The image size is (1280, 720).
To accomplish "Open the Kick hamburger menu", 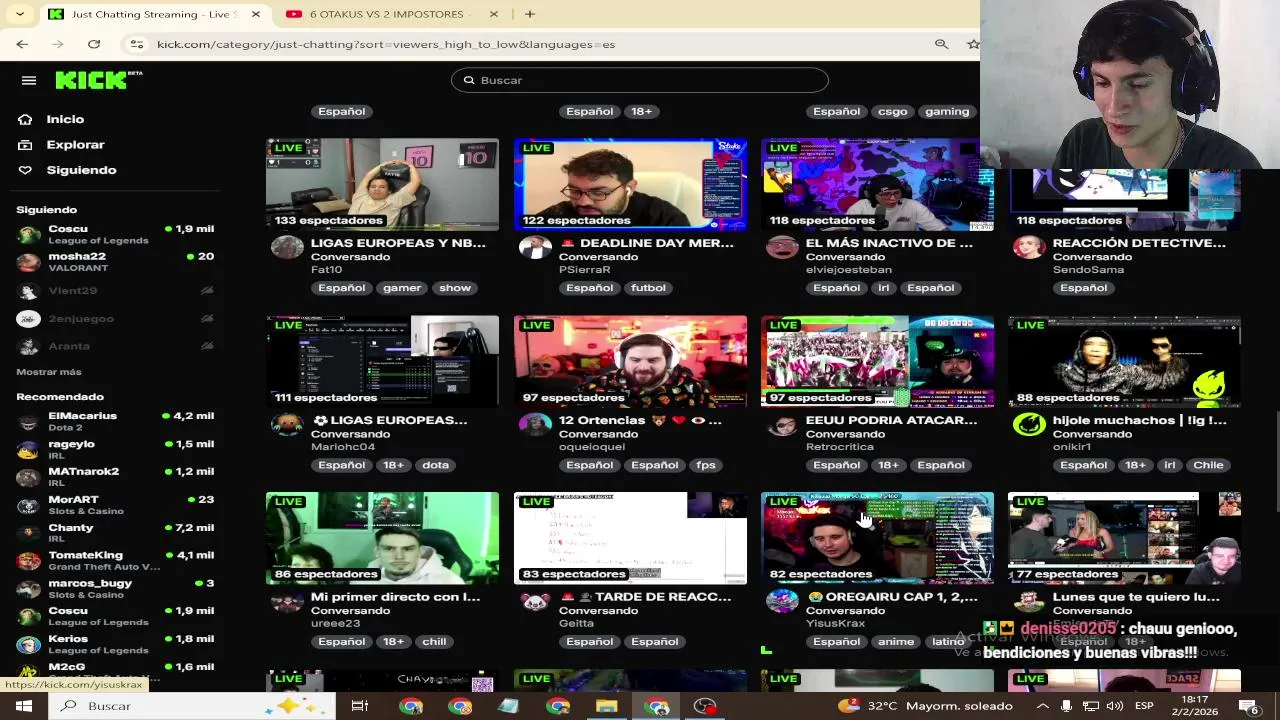I will (x=29, y=80).
